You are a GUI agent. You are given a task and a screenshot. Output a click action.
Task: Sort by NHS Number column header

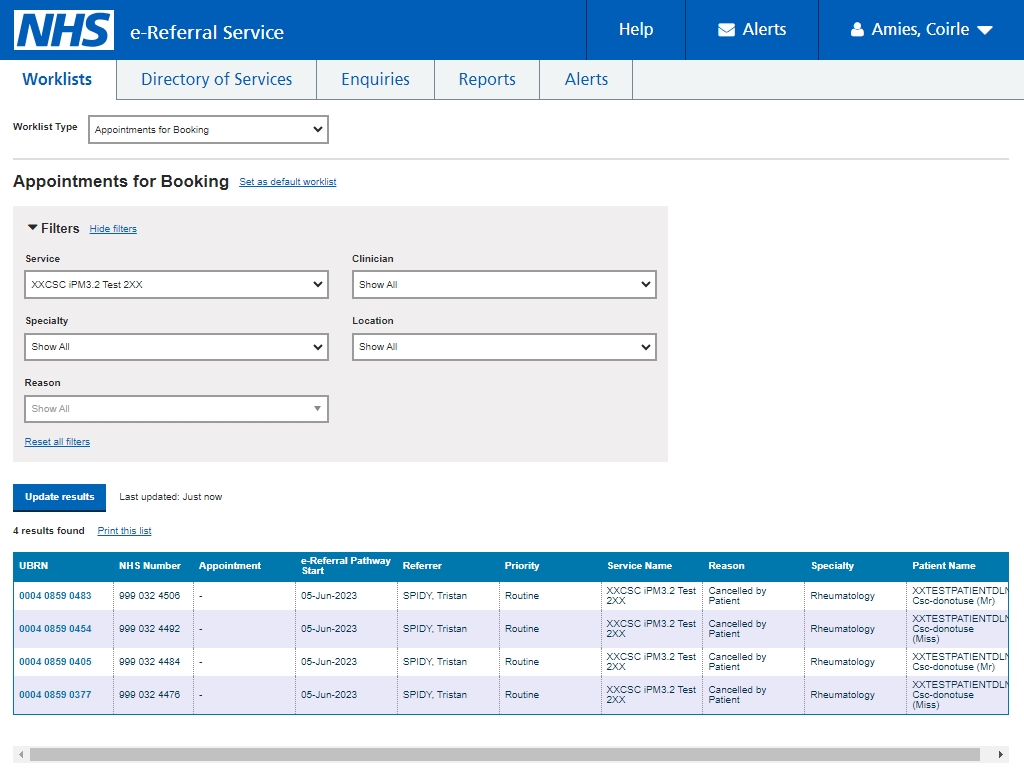[150, 566]
